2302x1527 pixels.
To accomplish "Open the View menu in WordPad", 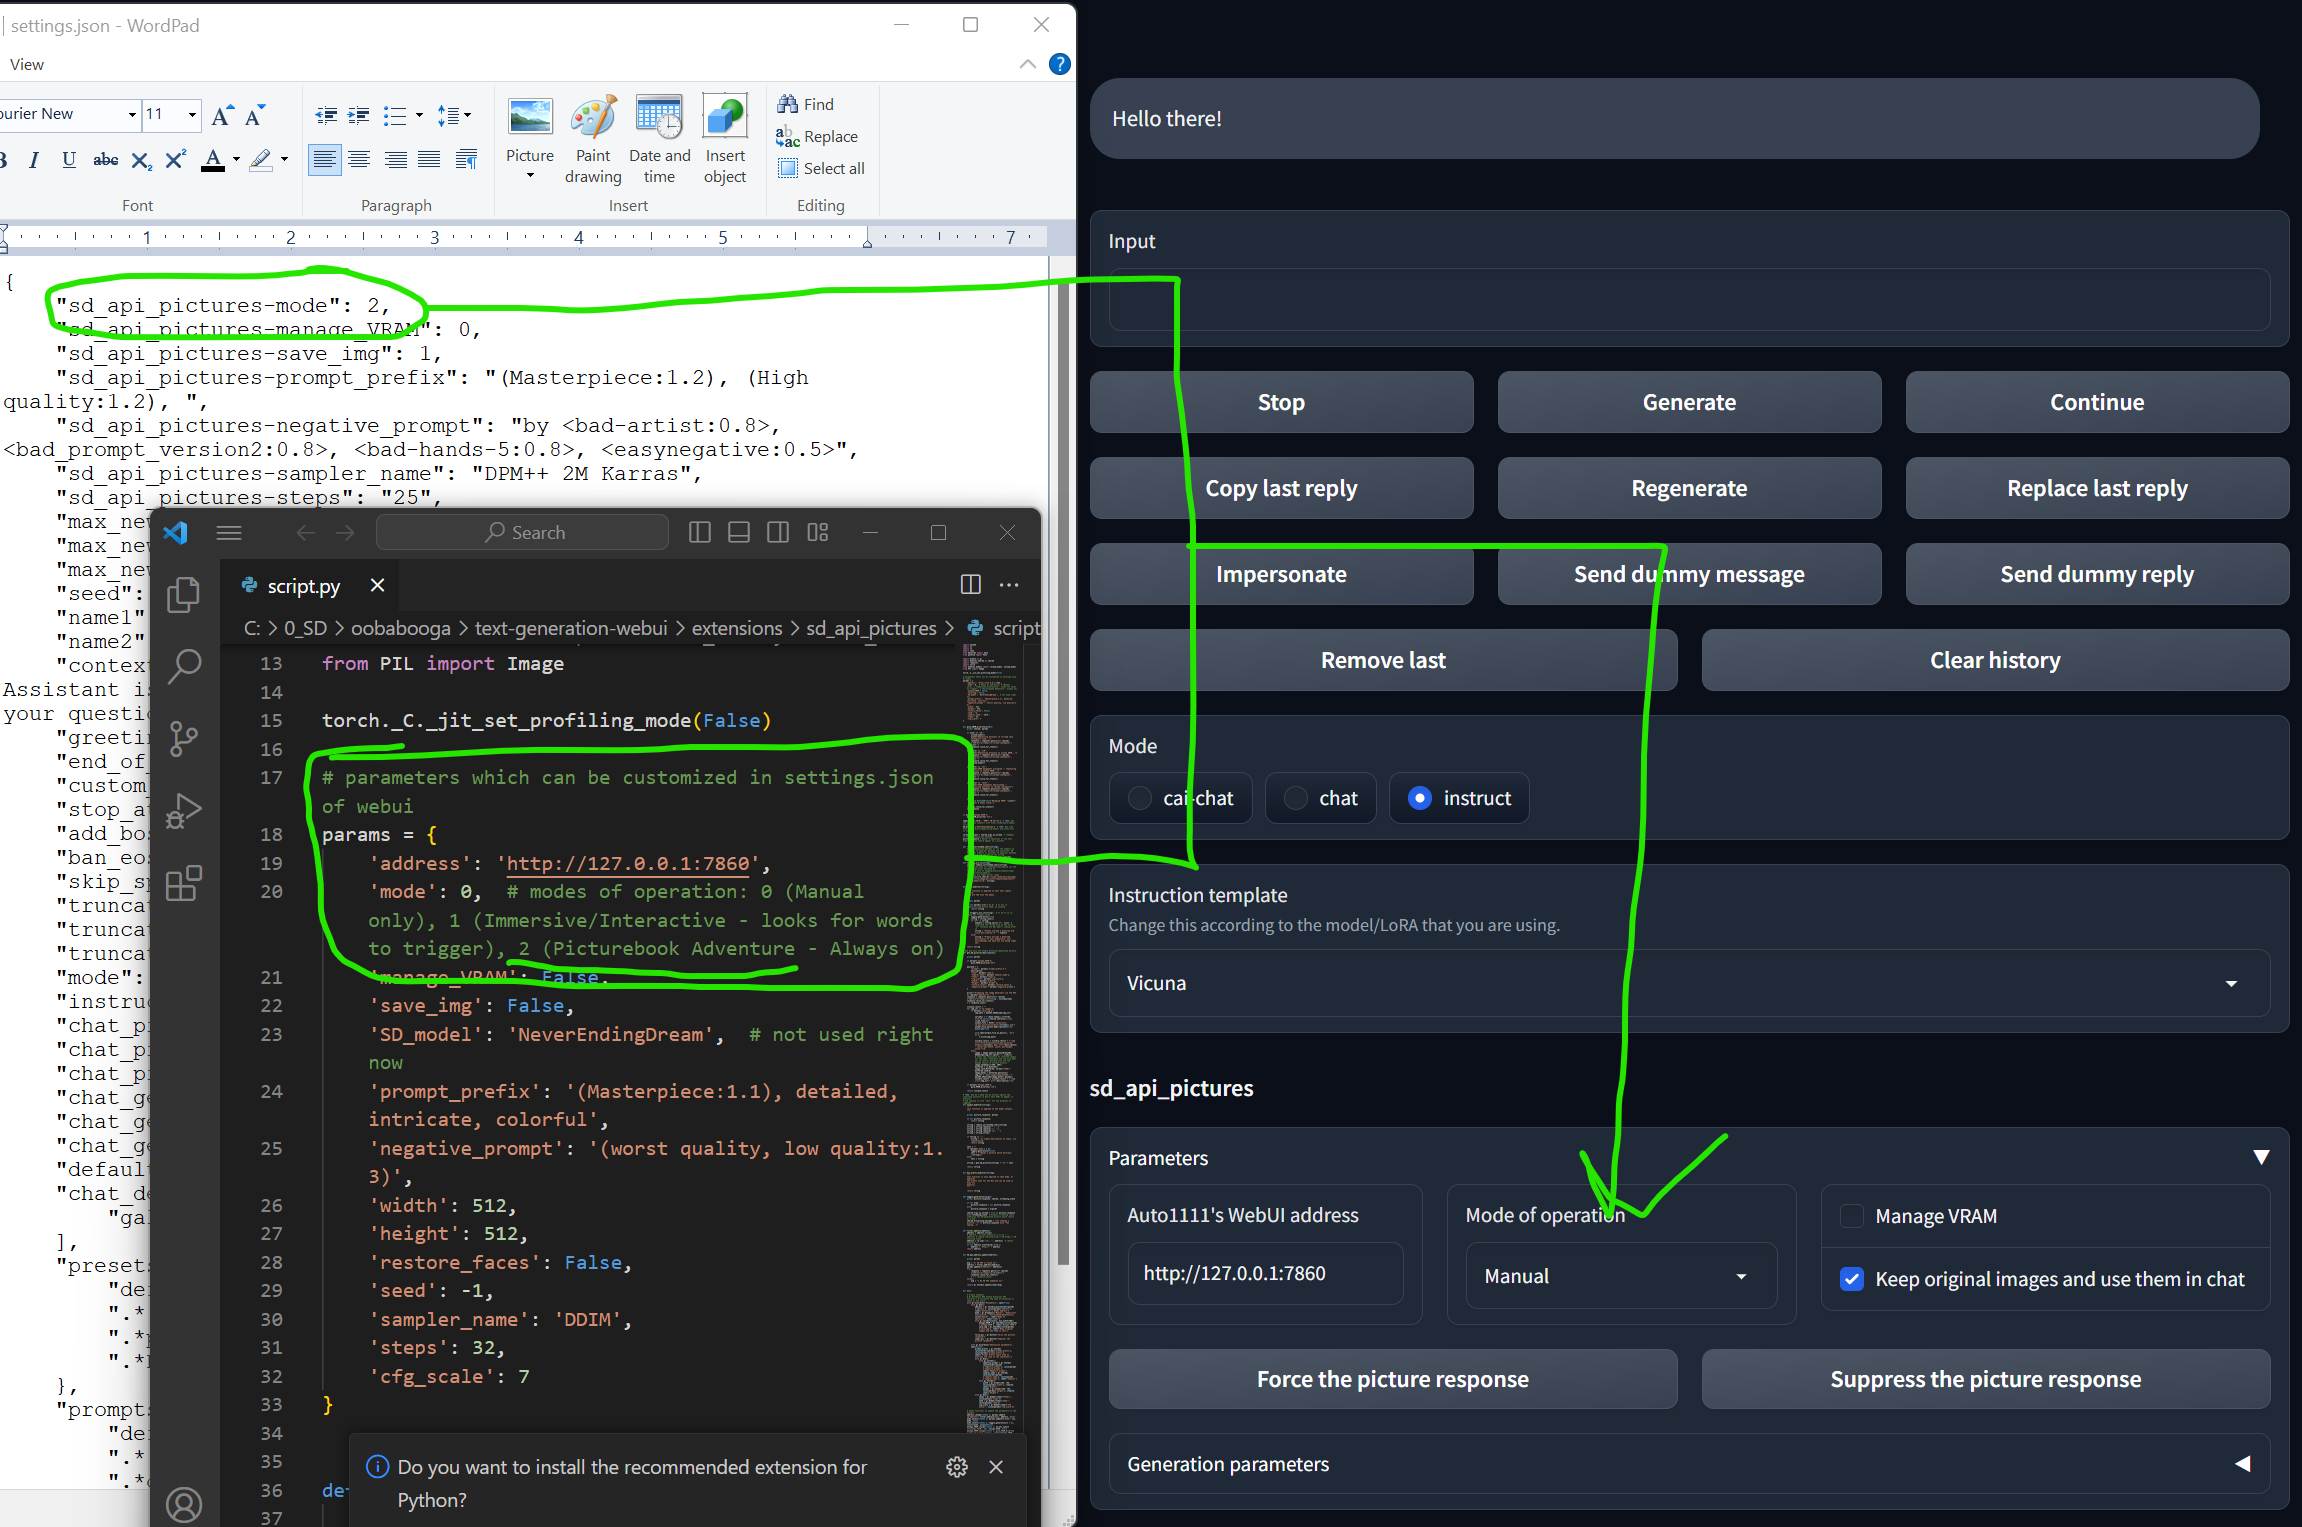I will (x=26, y=63).
